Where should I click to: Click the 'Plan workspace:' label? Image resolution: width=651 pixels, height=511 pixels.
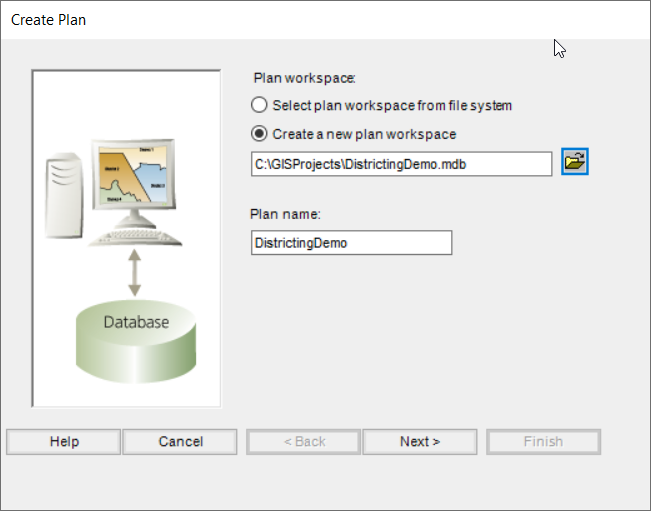click(305, 77)
